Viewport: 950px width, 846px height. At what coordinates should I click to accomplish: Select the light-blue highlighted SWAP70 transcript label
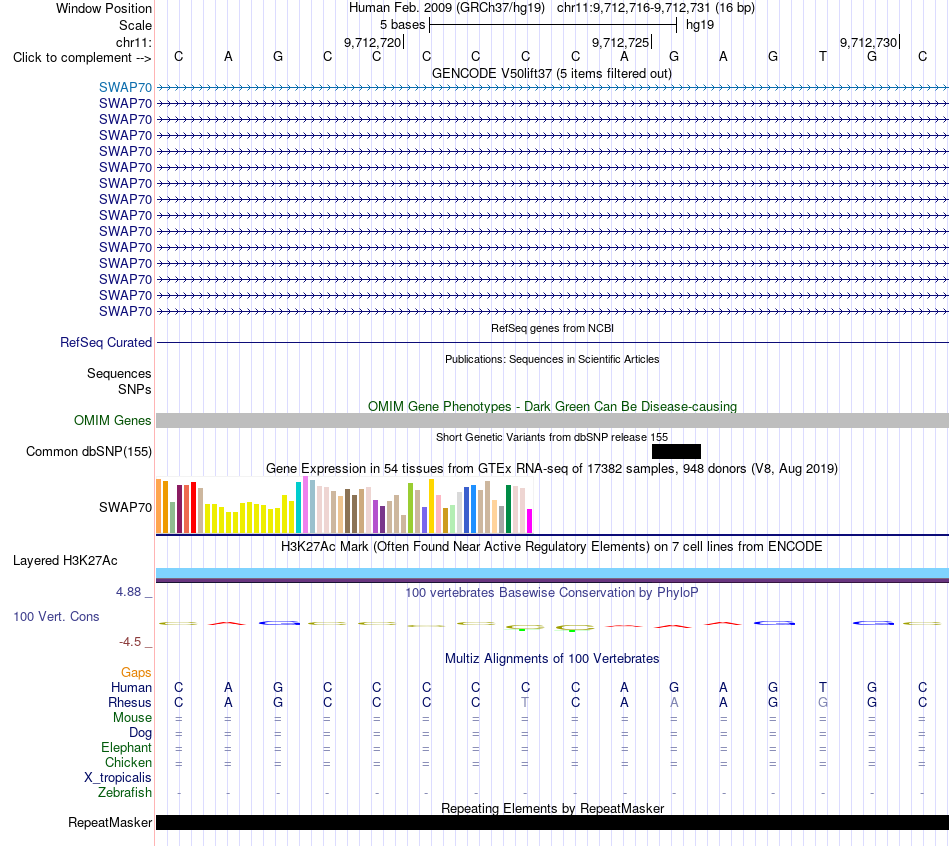point(125,87)
